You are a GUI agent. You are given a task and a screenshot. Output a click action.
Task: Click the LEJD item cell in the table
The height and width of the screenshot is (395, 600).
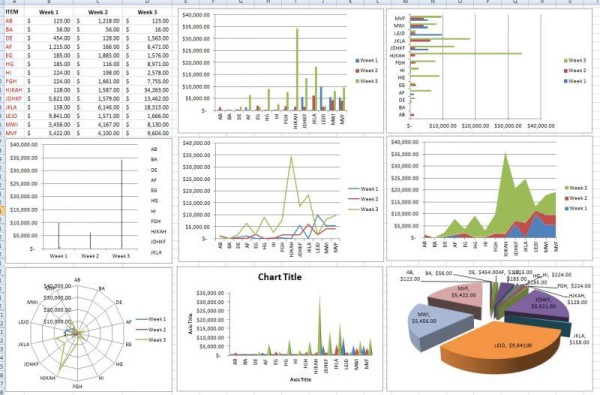click(14, 116)
